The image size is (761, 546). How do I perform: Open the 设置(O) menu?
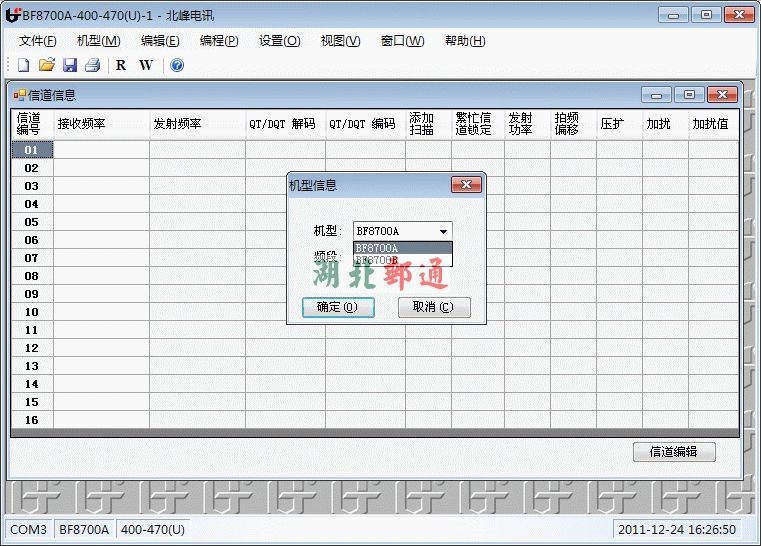pyautogui.click(x=279, y=41)
